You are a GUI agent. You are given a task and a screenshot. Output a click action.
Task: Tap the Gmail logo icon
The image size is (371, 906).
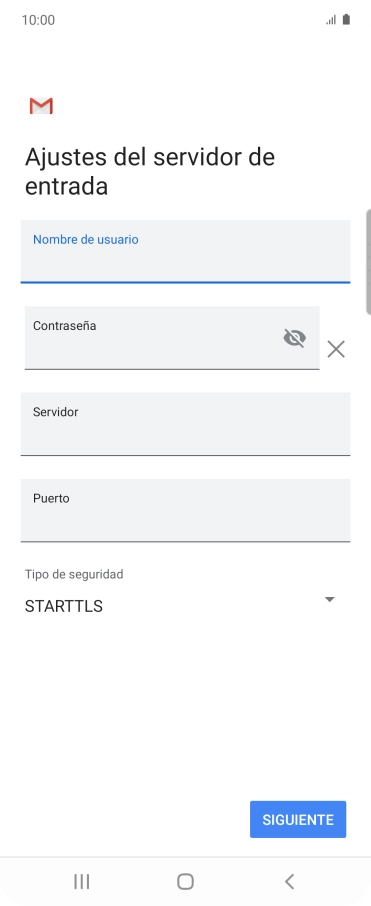click(41, 106)
